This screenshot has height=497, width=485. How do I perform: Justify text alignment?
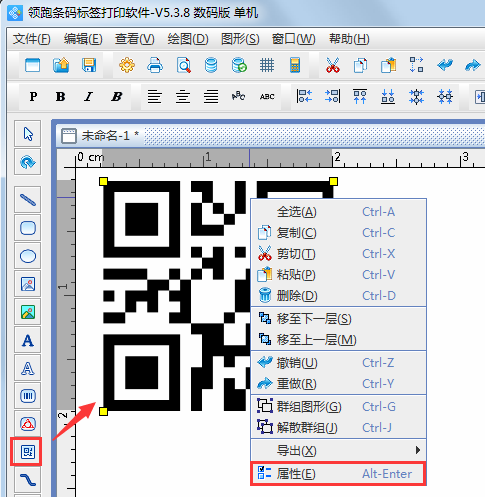click(211, 97)
